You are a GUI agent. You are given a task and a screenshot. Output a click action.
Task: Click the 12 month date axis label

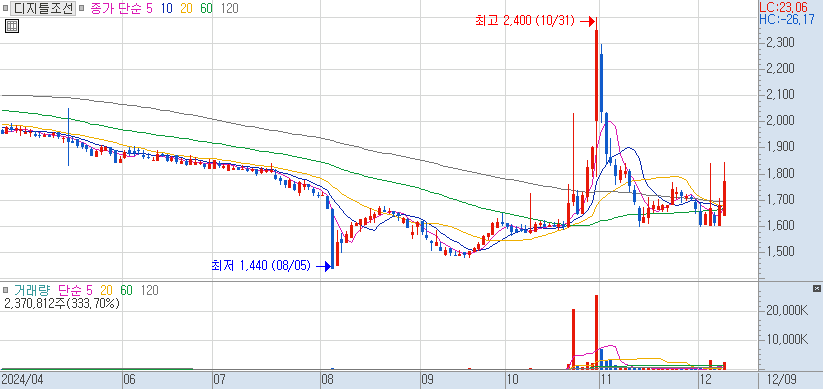click(705, 379)
